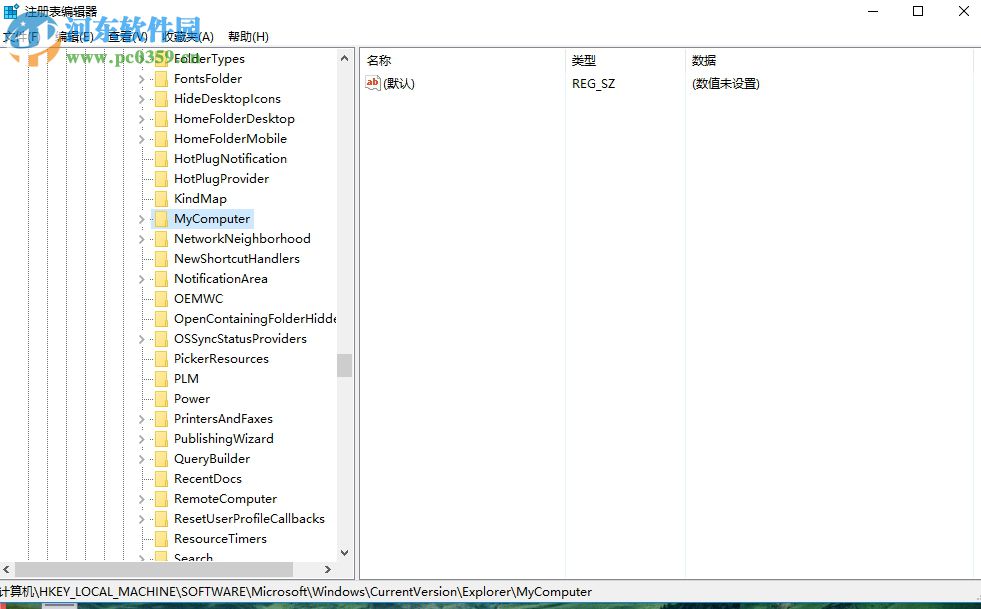Expand the MyComputer key

pyautogui.click(x=141, y=219)
